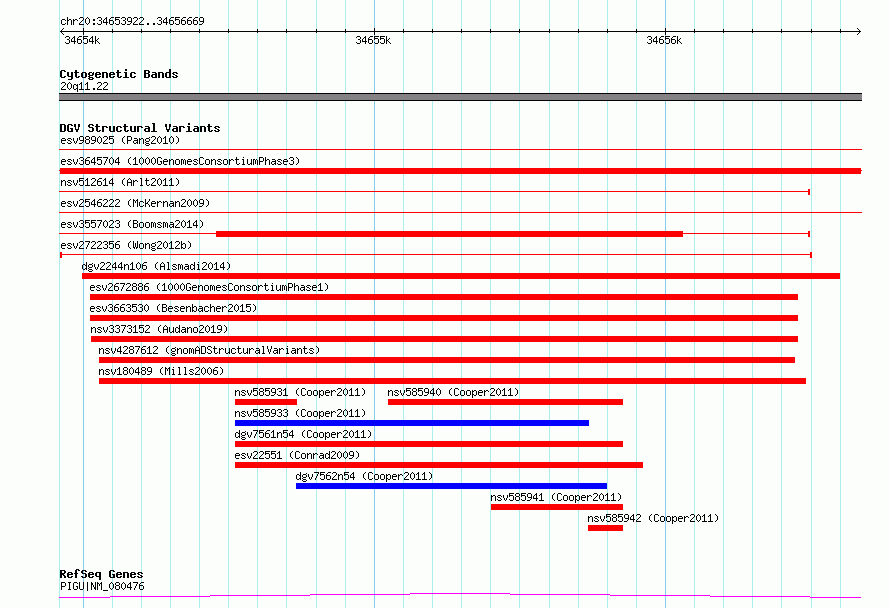Click the nsv585942 (Cooper2011) text label
Viewport: 890px width, 608px height.
653,518
